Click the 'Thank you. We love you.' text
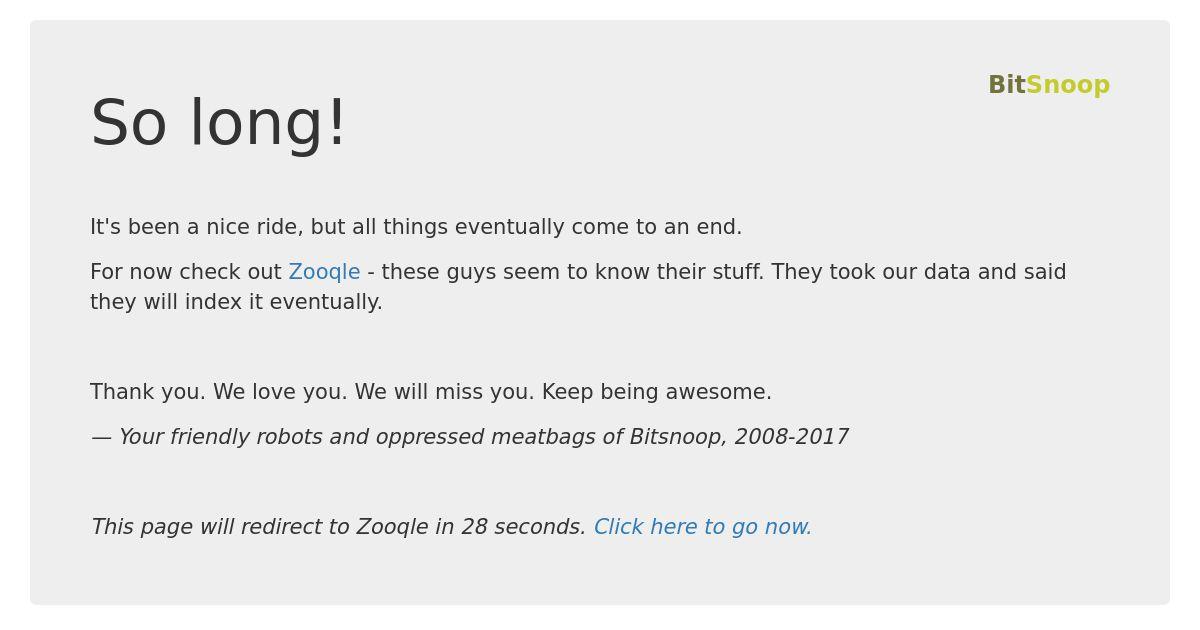 (219, 392)
